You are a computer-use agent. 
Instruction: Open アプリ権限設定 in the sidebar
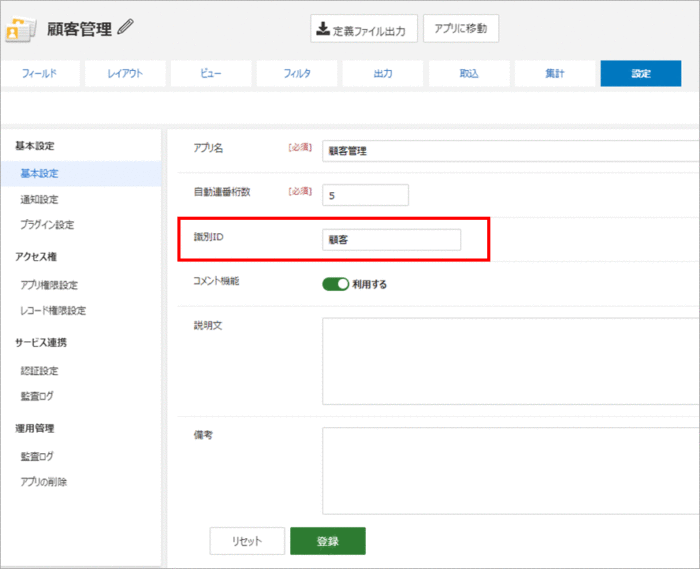tap(49, 285)
